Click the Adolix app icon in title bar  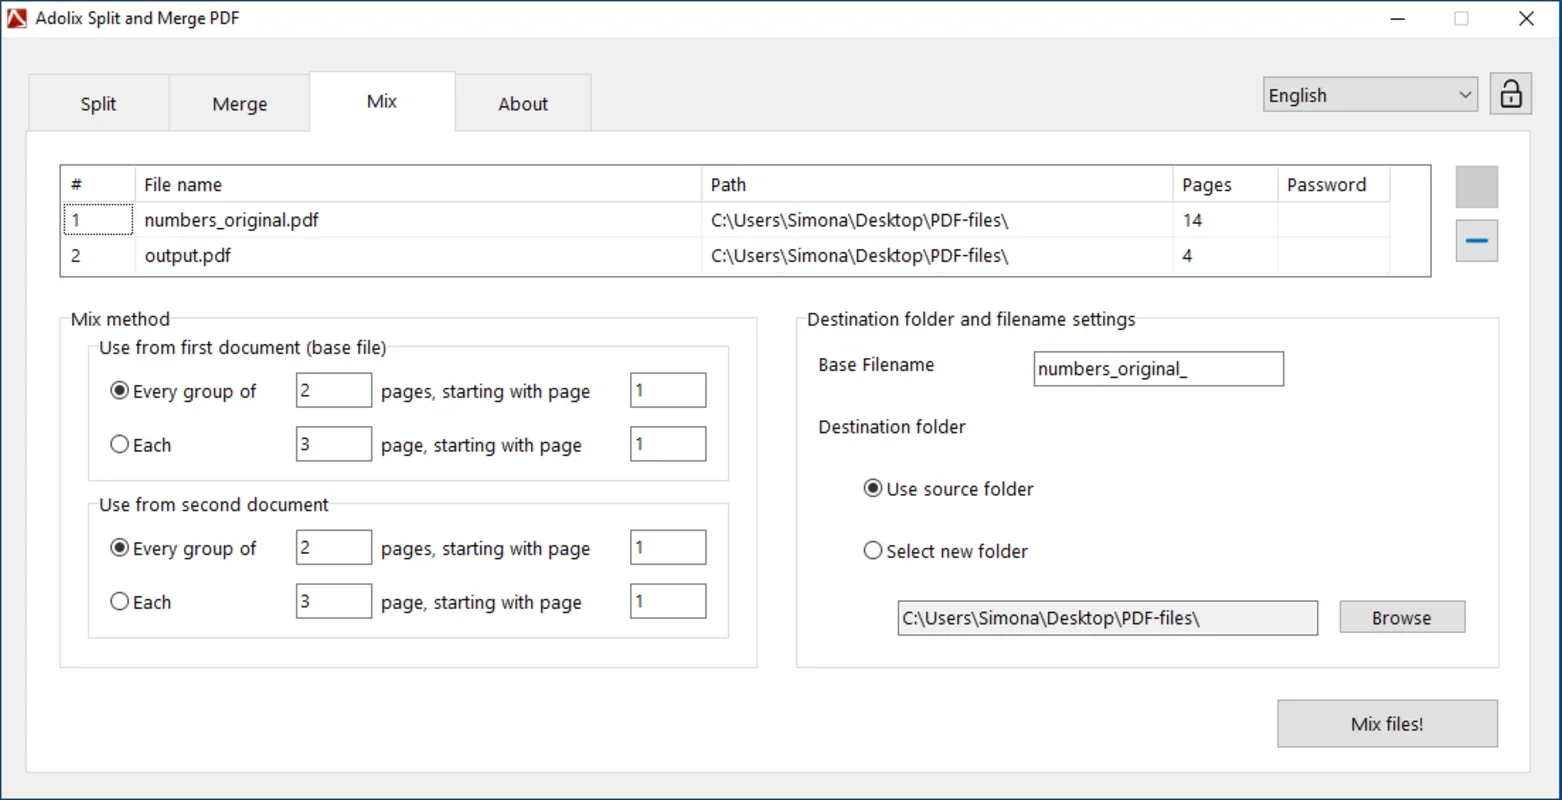pyautogui.click(x=17, y=18)
